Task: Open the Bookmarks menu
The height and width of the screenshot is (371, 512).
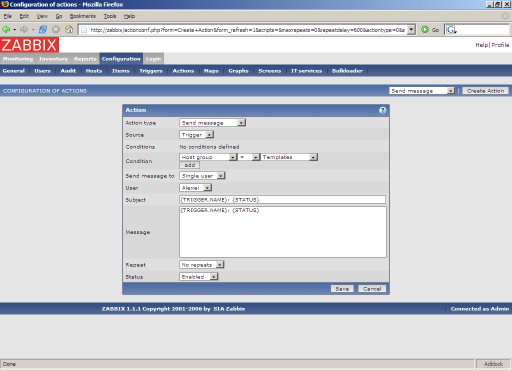Action: [x=83, y=16]
